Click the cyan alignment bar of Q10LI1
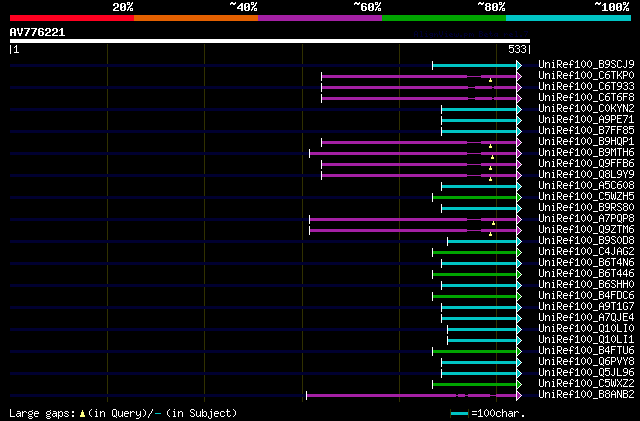 click(x=484, y=341)
